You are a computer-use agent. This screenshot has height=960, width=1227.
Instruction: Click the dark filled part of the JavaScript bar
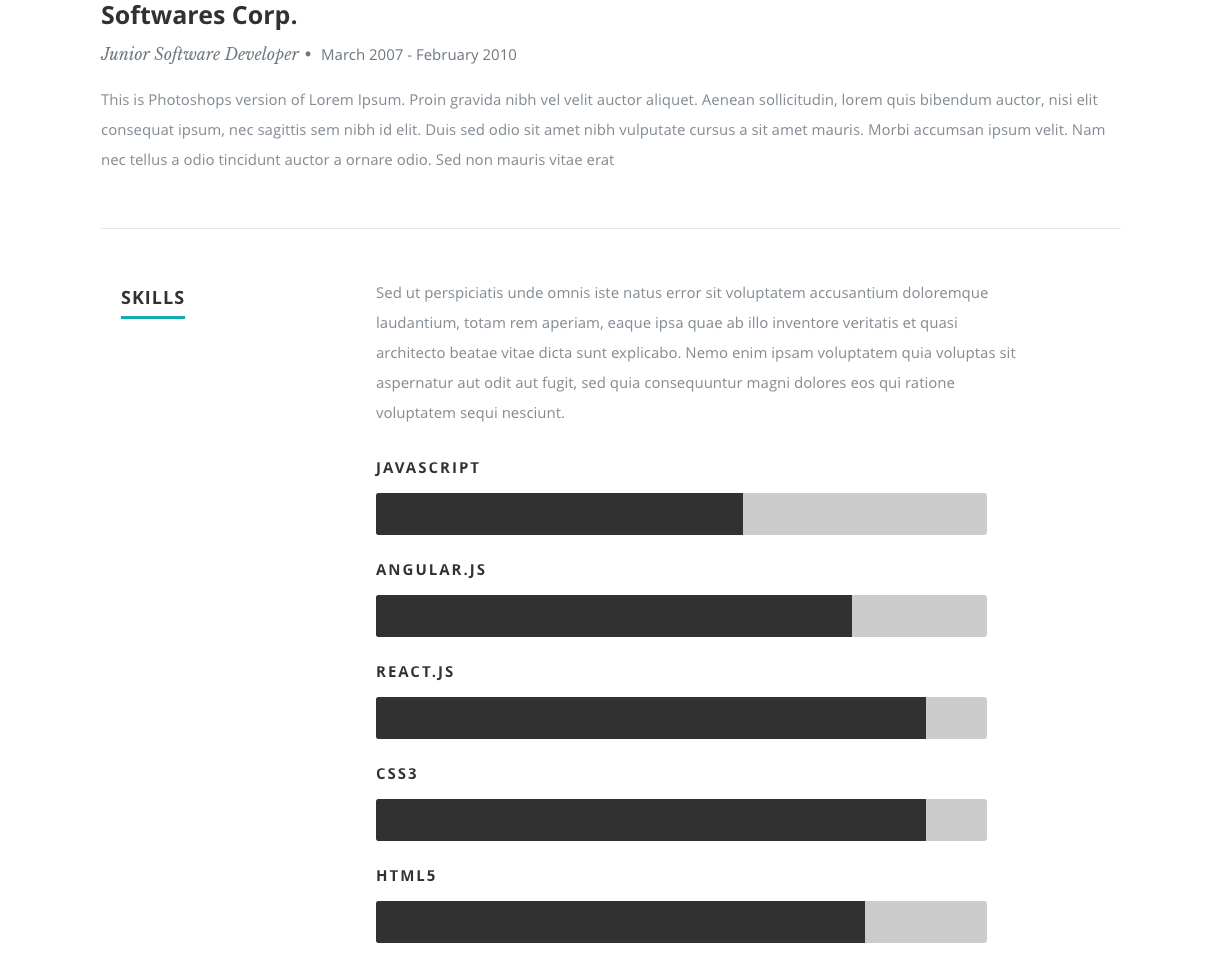tap(559, 514)
